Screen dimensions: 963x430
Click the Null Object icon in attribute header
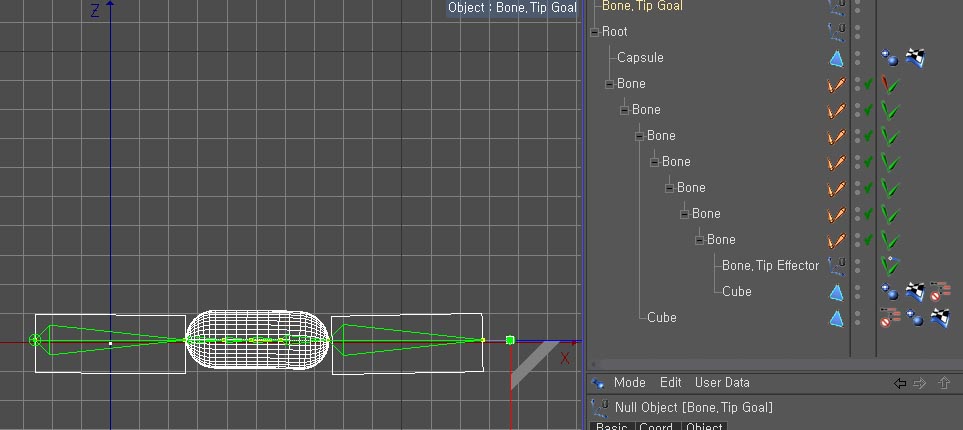pos(599,407)
